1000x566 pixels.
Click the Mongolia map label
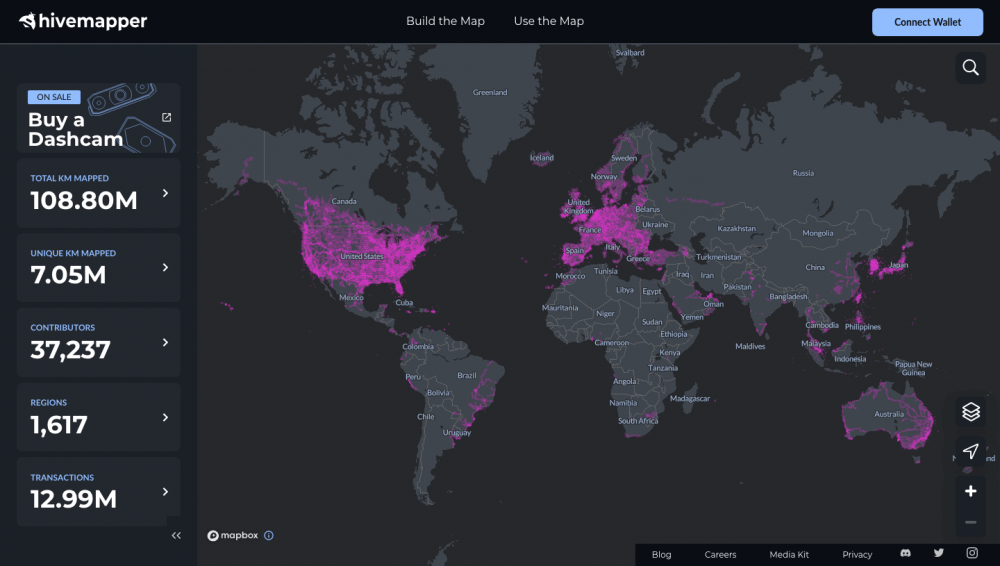[818, 233]
